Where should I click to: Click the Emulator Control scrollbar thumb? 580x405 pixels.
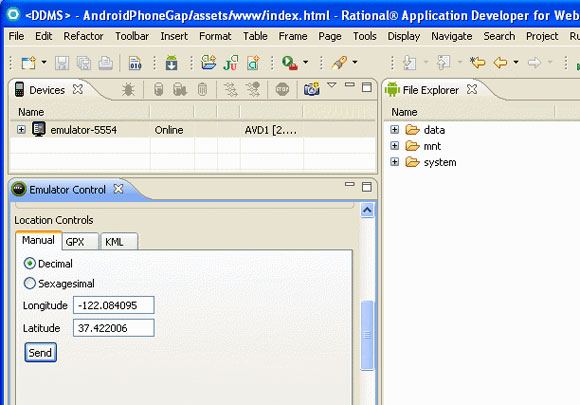[x=367, y=335]
